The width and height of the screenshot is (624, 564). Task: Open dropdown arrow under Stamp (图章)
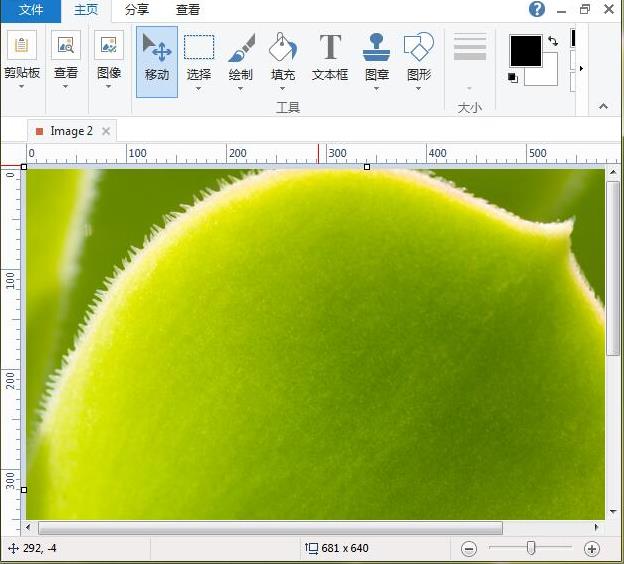pos(376,88)
